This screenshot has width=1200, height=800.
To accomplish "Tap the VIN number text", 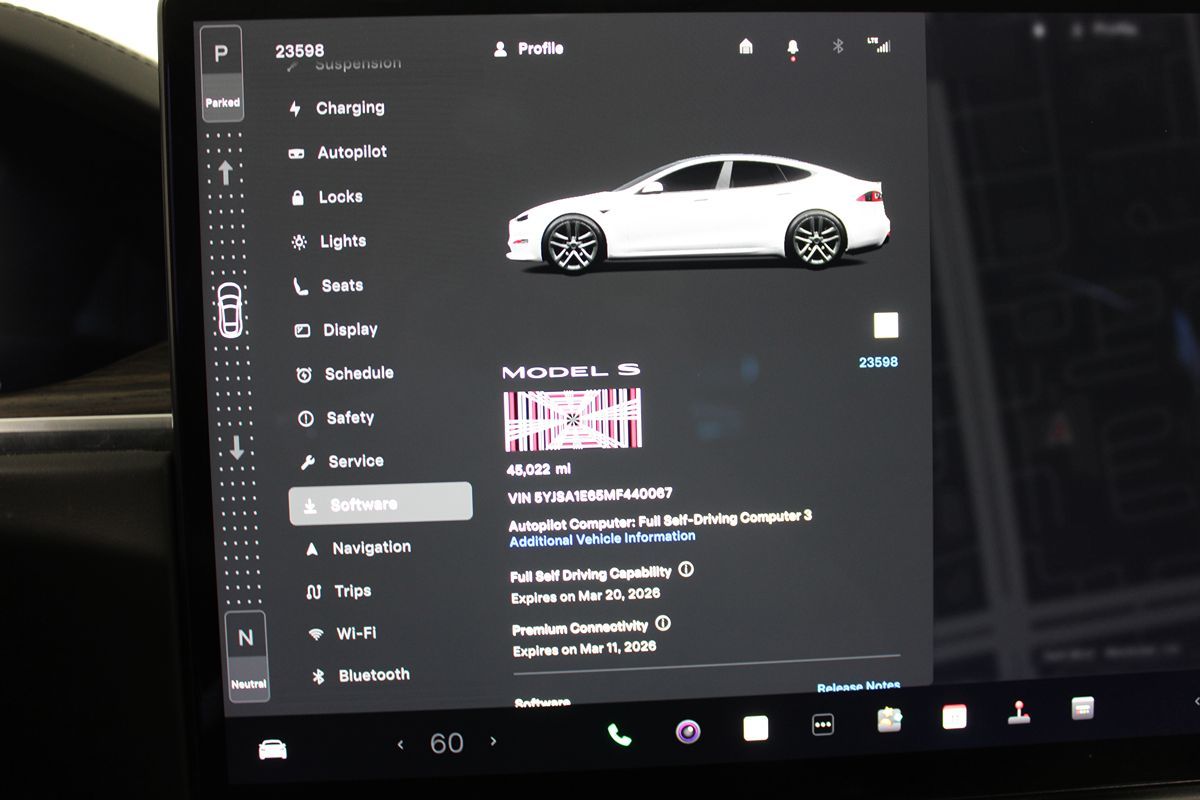I will pos(590,494).
